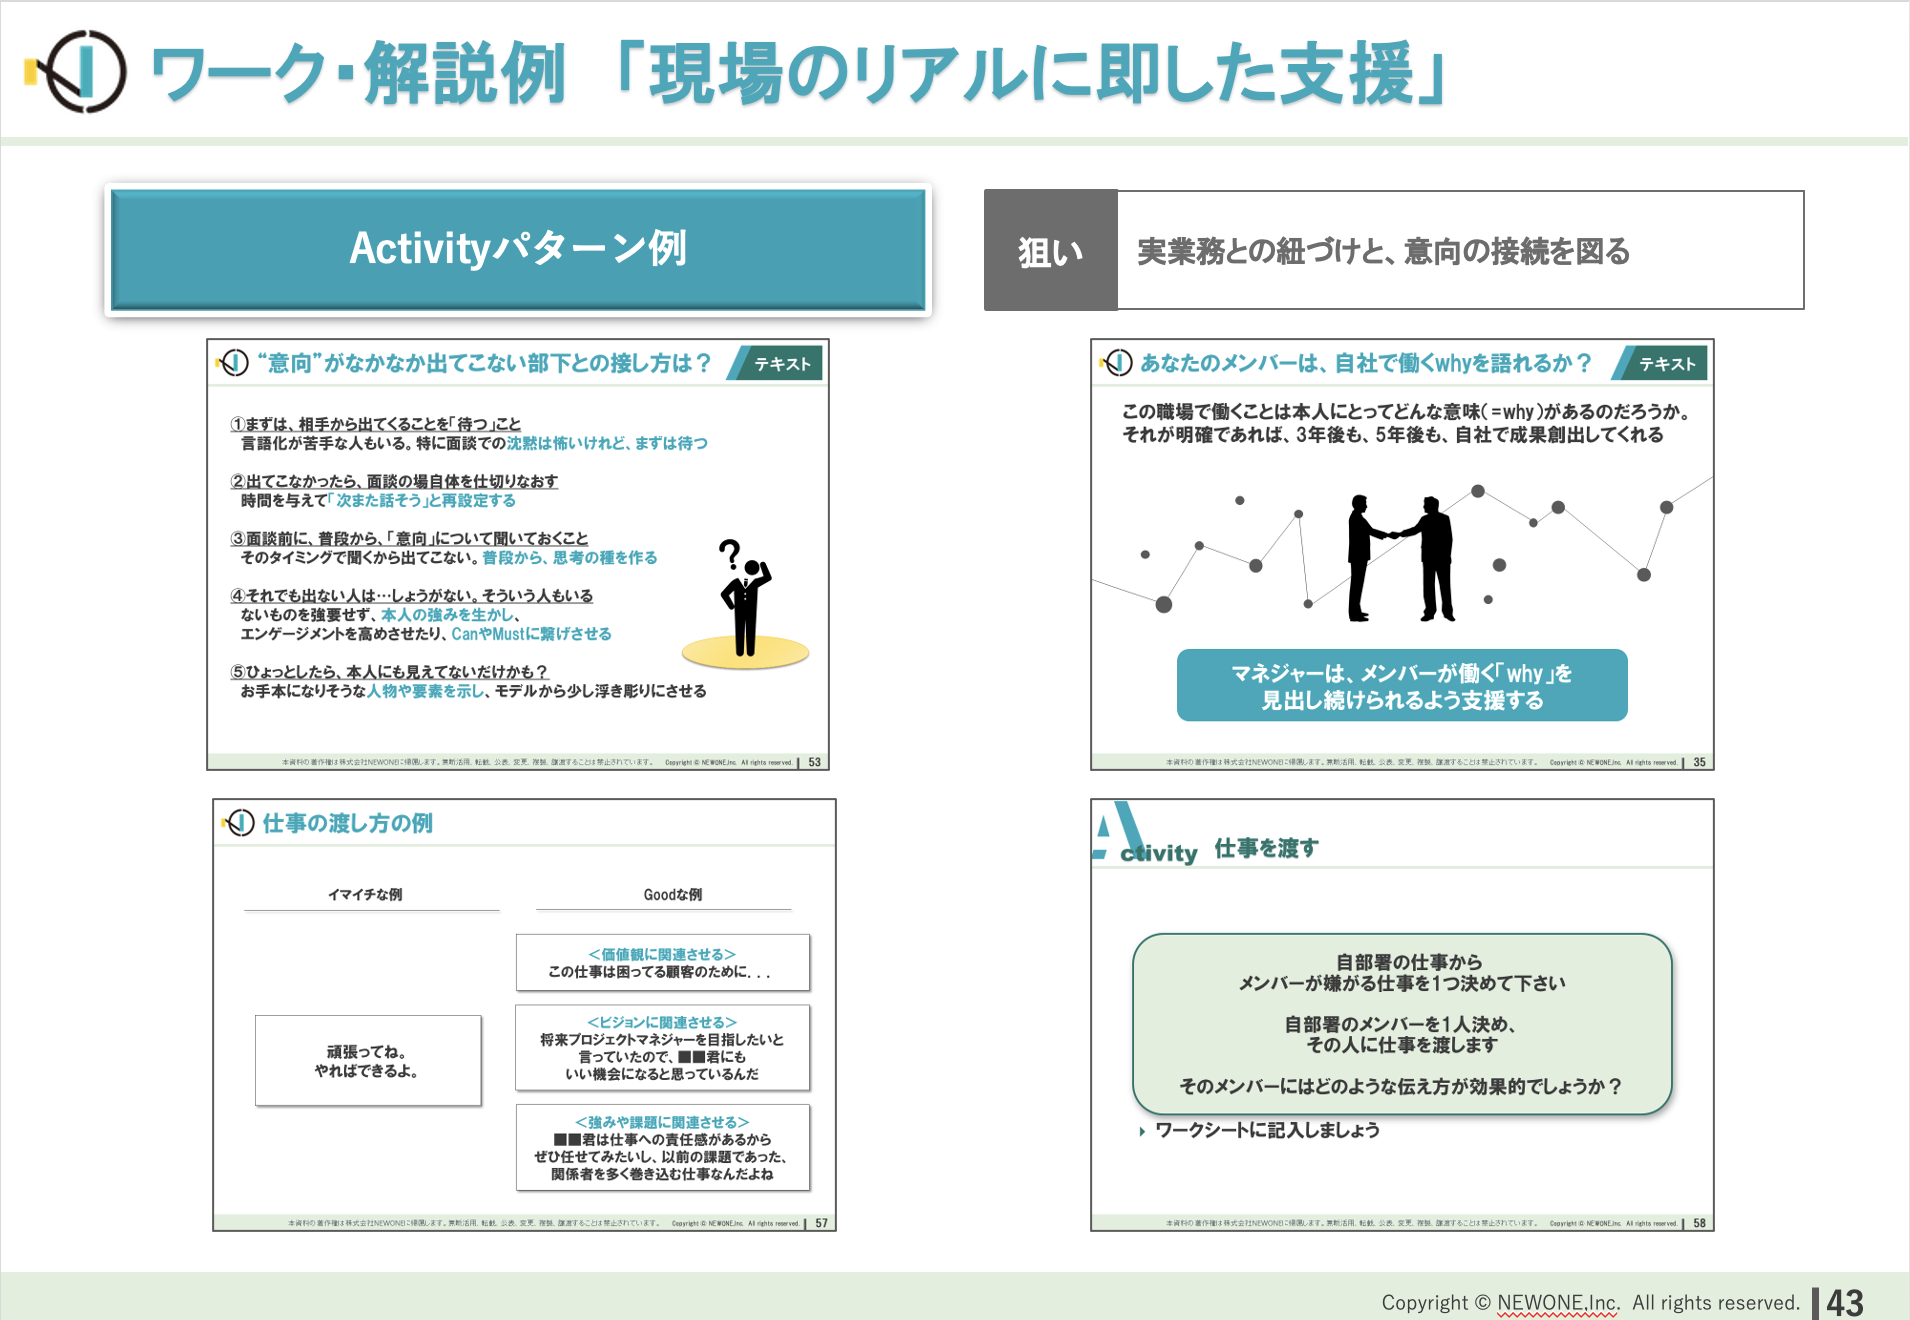Click the Activityパターン例 banner

(x=518, y=249)
